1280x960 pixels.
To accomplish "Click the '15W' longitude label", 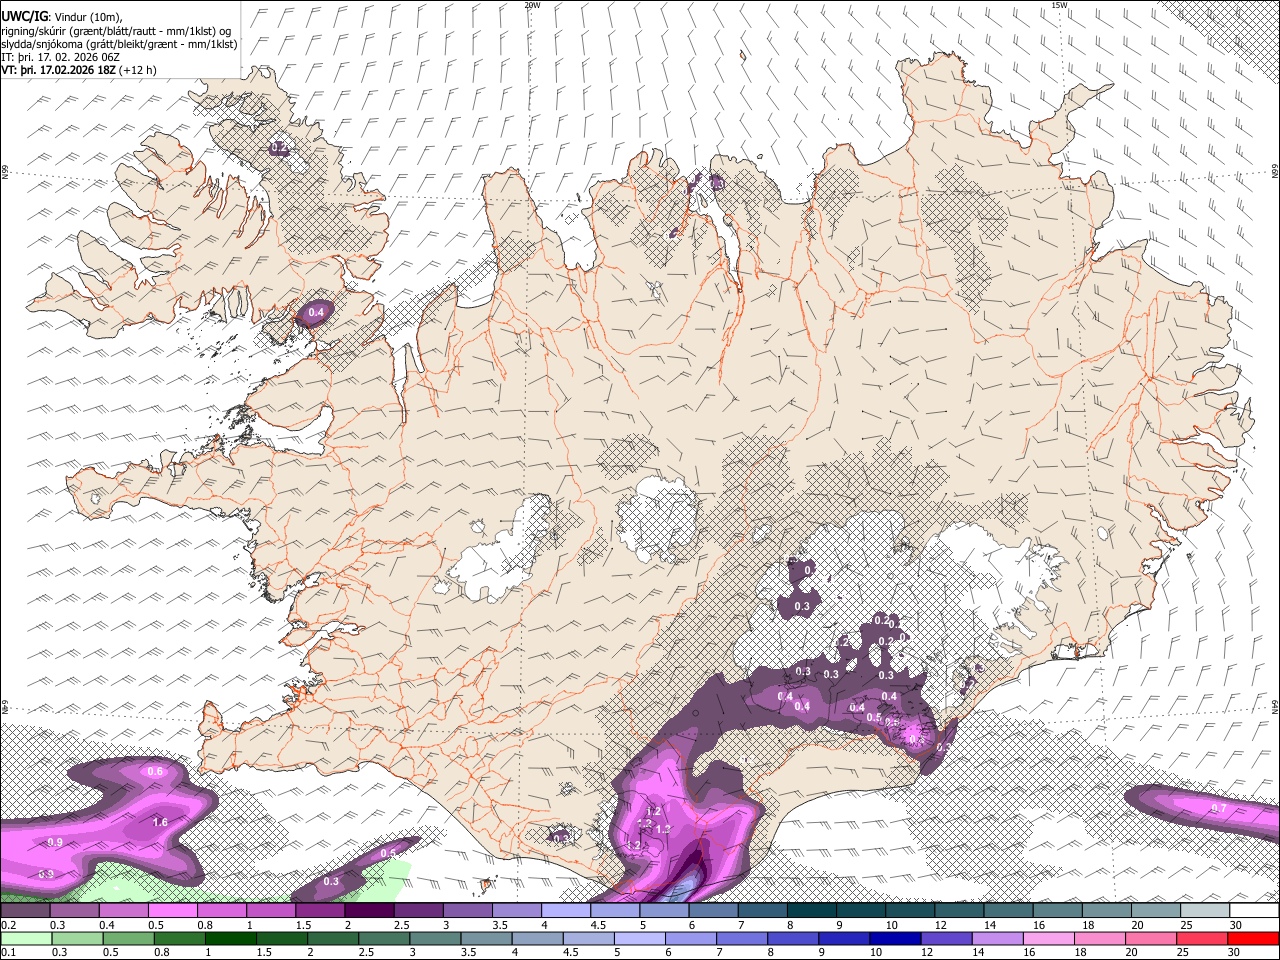I will coord(1059,5).
